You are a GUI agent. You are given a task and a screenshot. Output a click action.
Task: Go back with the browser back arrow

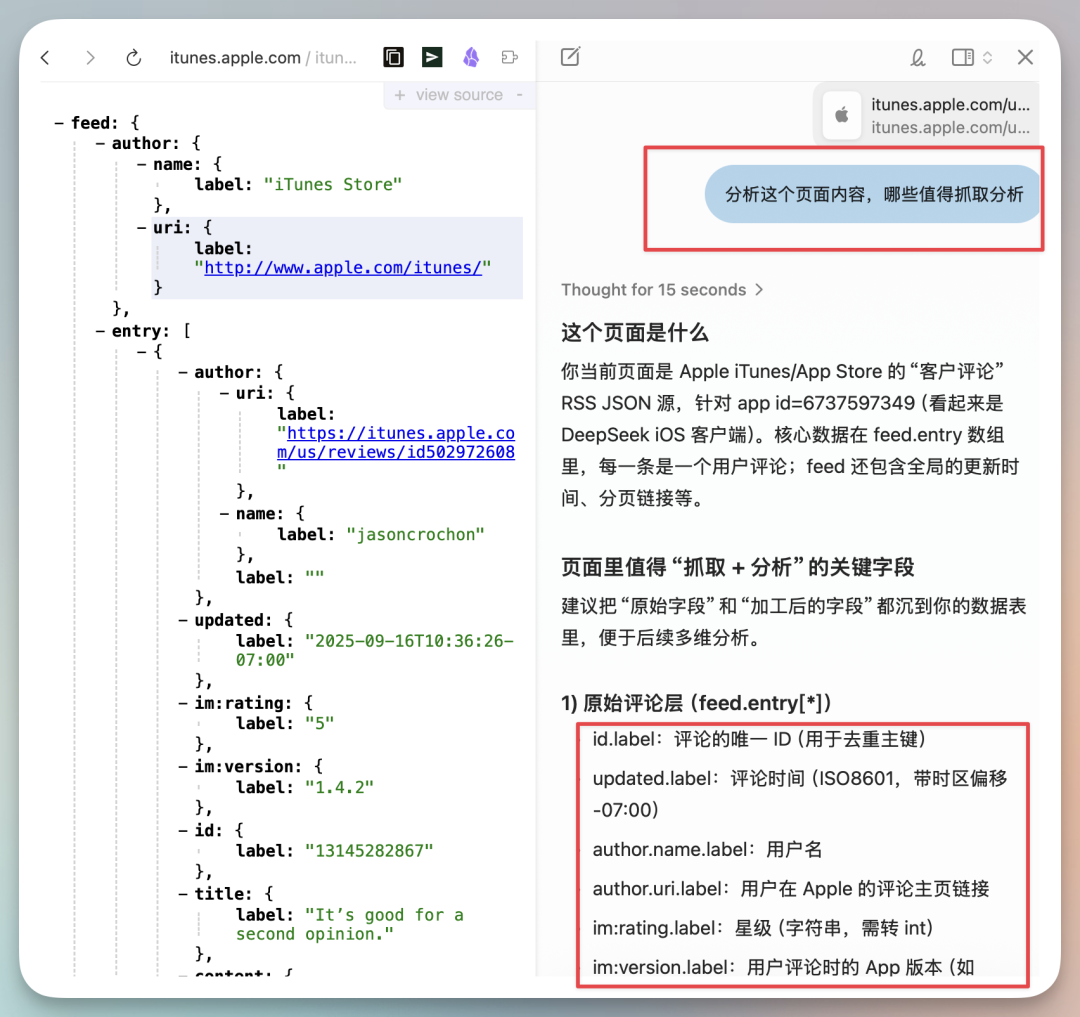(45, 58)
